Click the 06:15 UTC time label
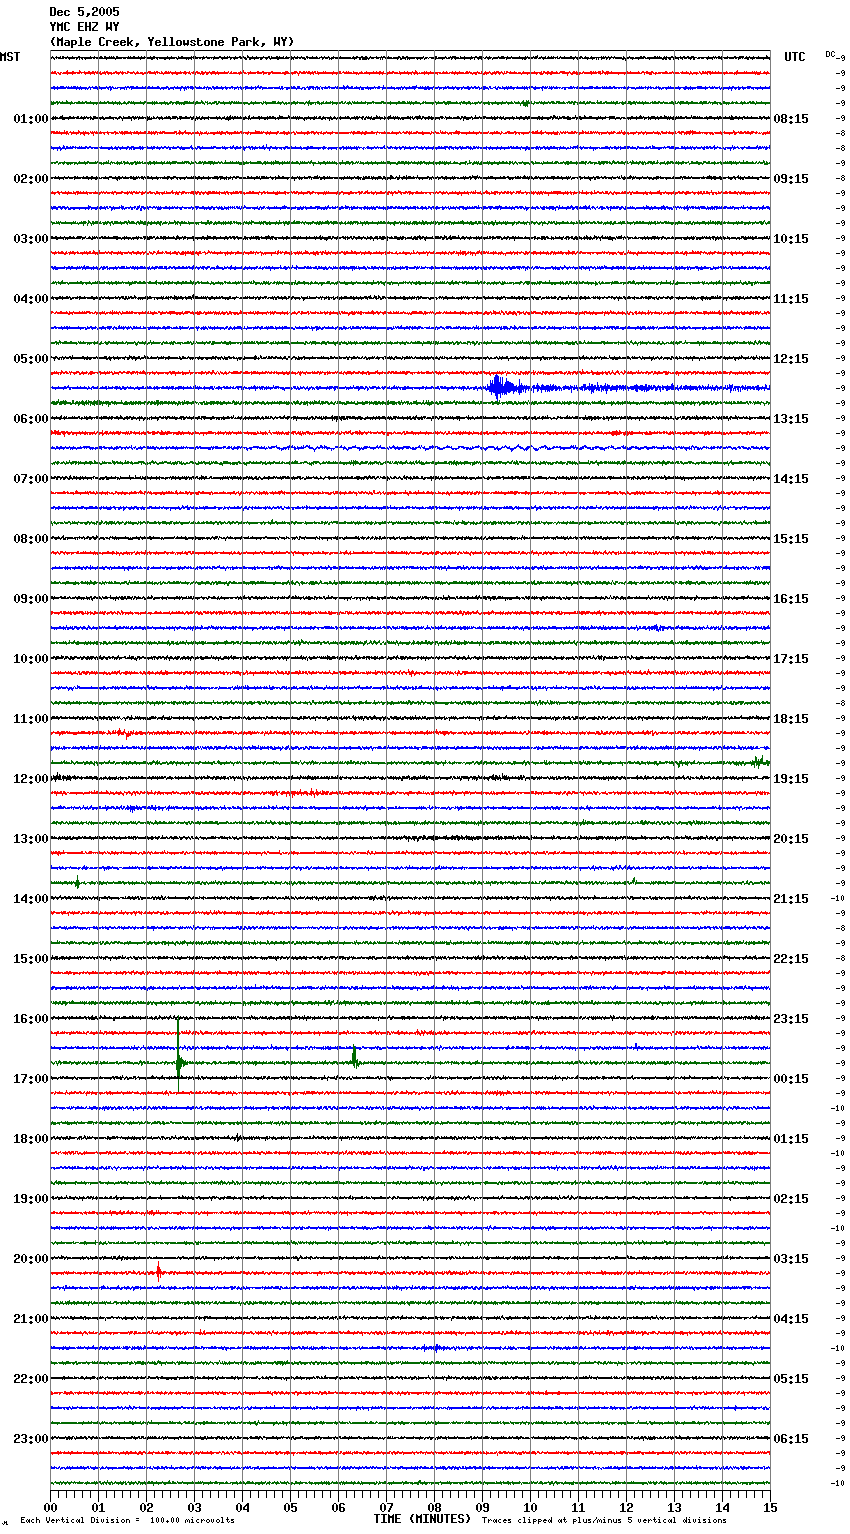 click(791, 1439)
